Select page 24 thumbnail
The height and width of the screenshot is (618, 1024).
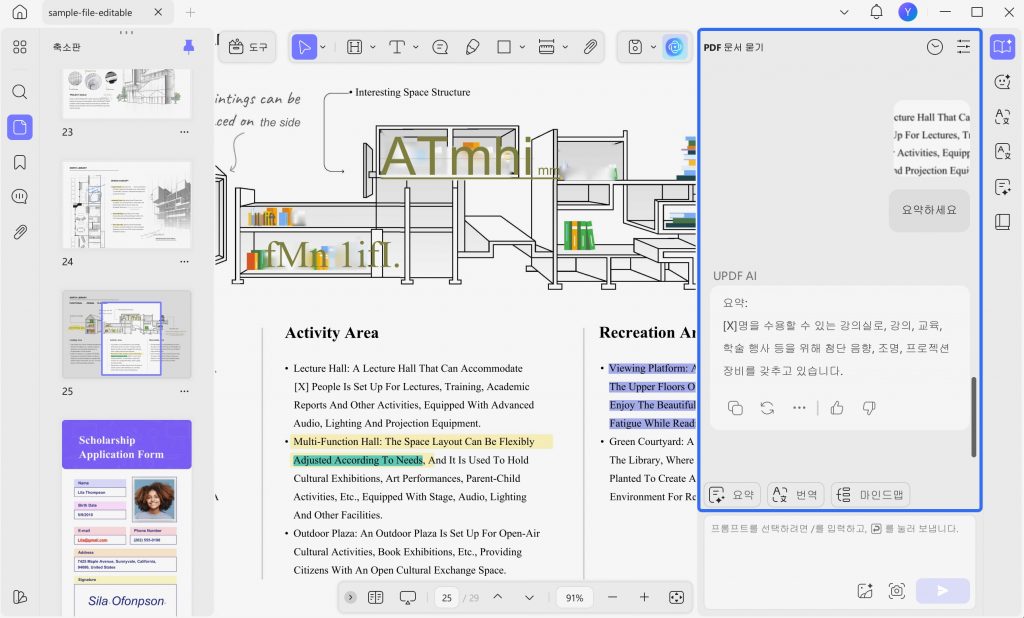(127, 205)
